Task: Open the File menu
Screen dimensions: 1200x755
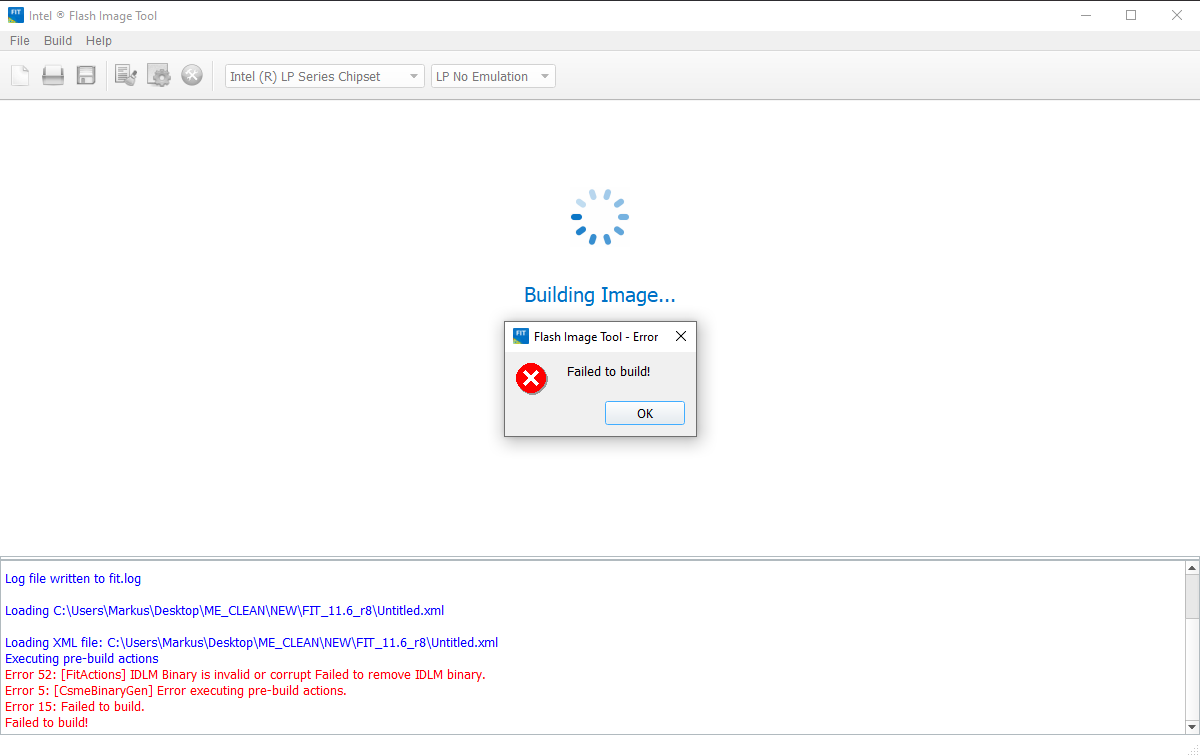Action: point(20,41)
